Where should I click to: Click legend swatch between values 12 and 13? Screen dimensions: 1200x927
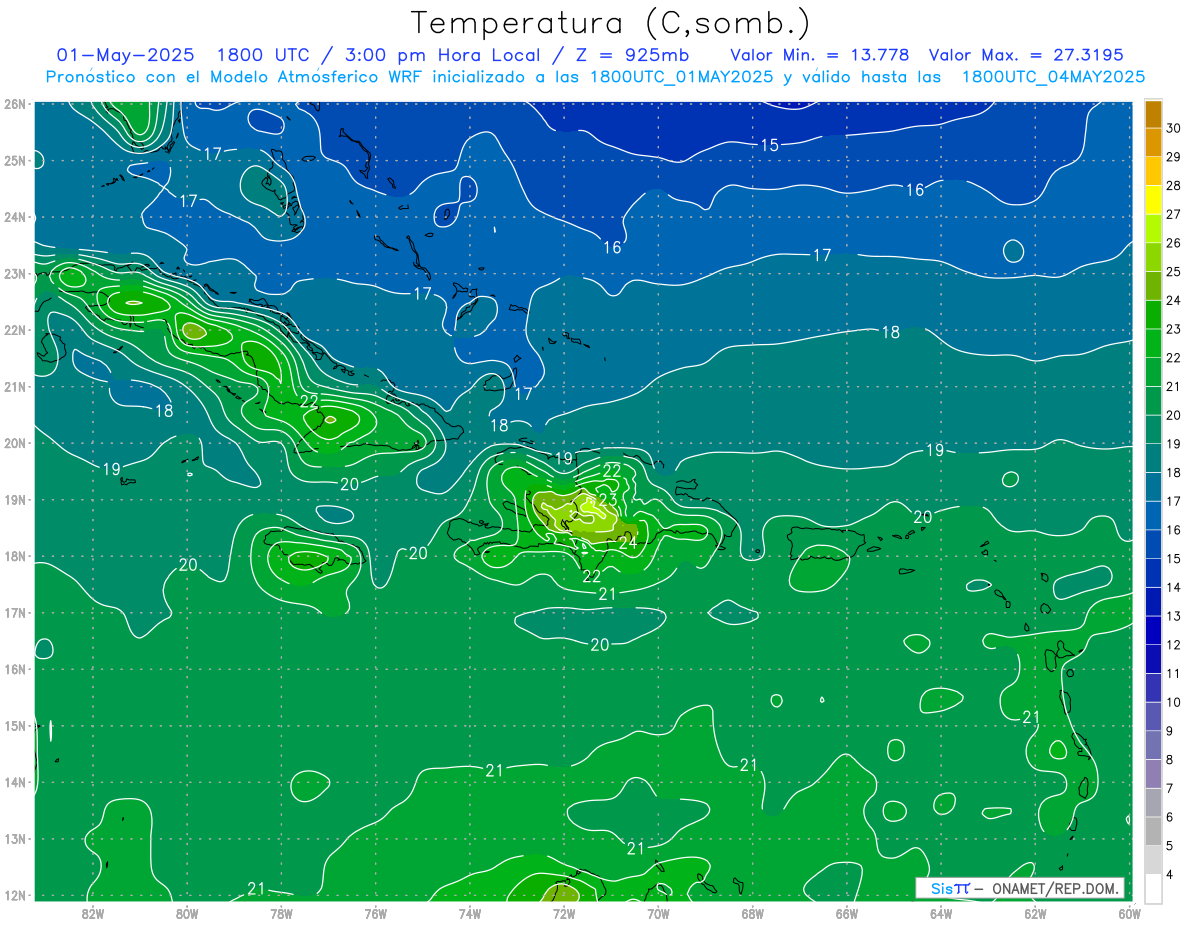click(x=1153, y=630)
